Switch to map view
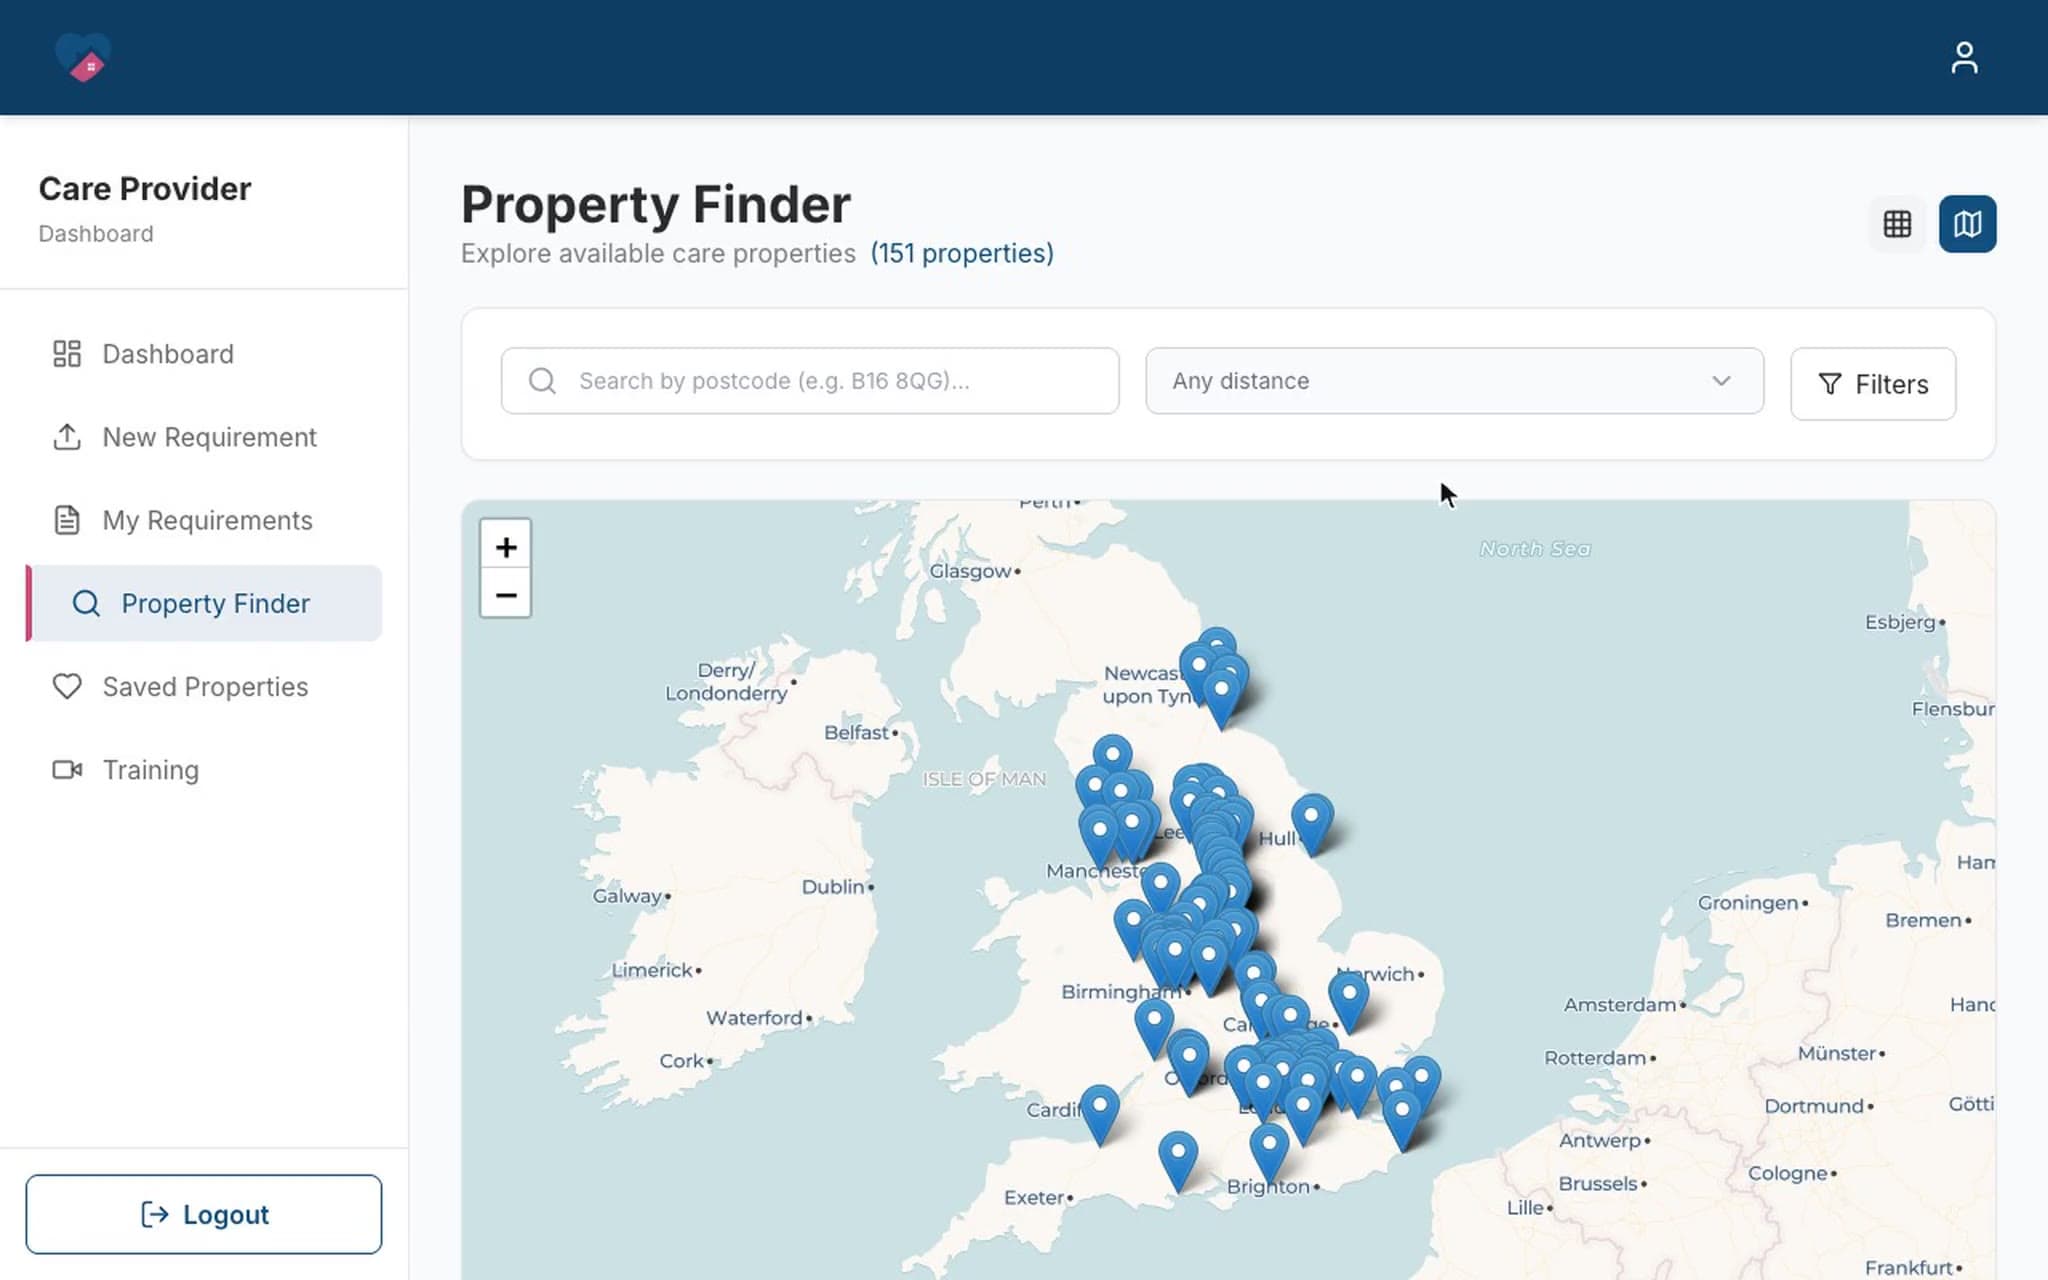 click(1967, 224)
